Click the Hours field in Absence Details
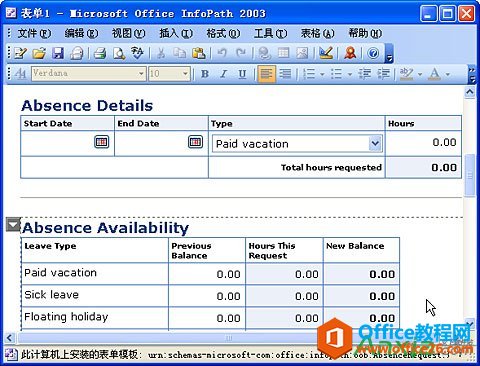The height and width of the screenshot is (366, 480). pos(423,143)
